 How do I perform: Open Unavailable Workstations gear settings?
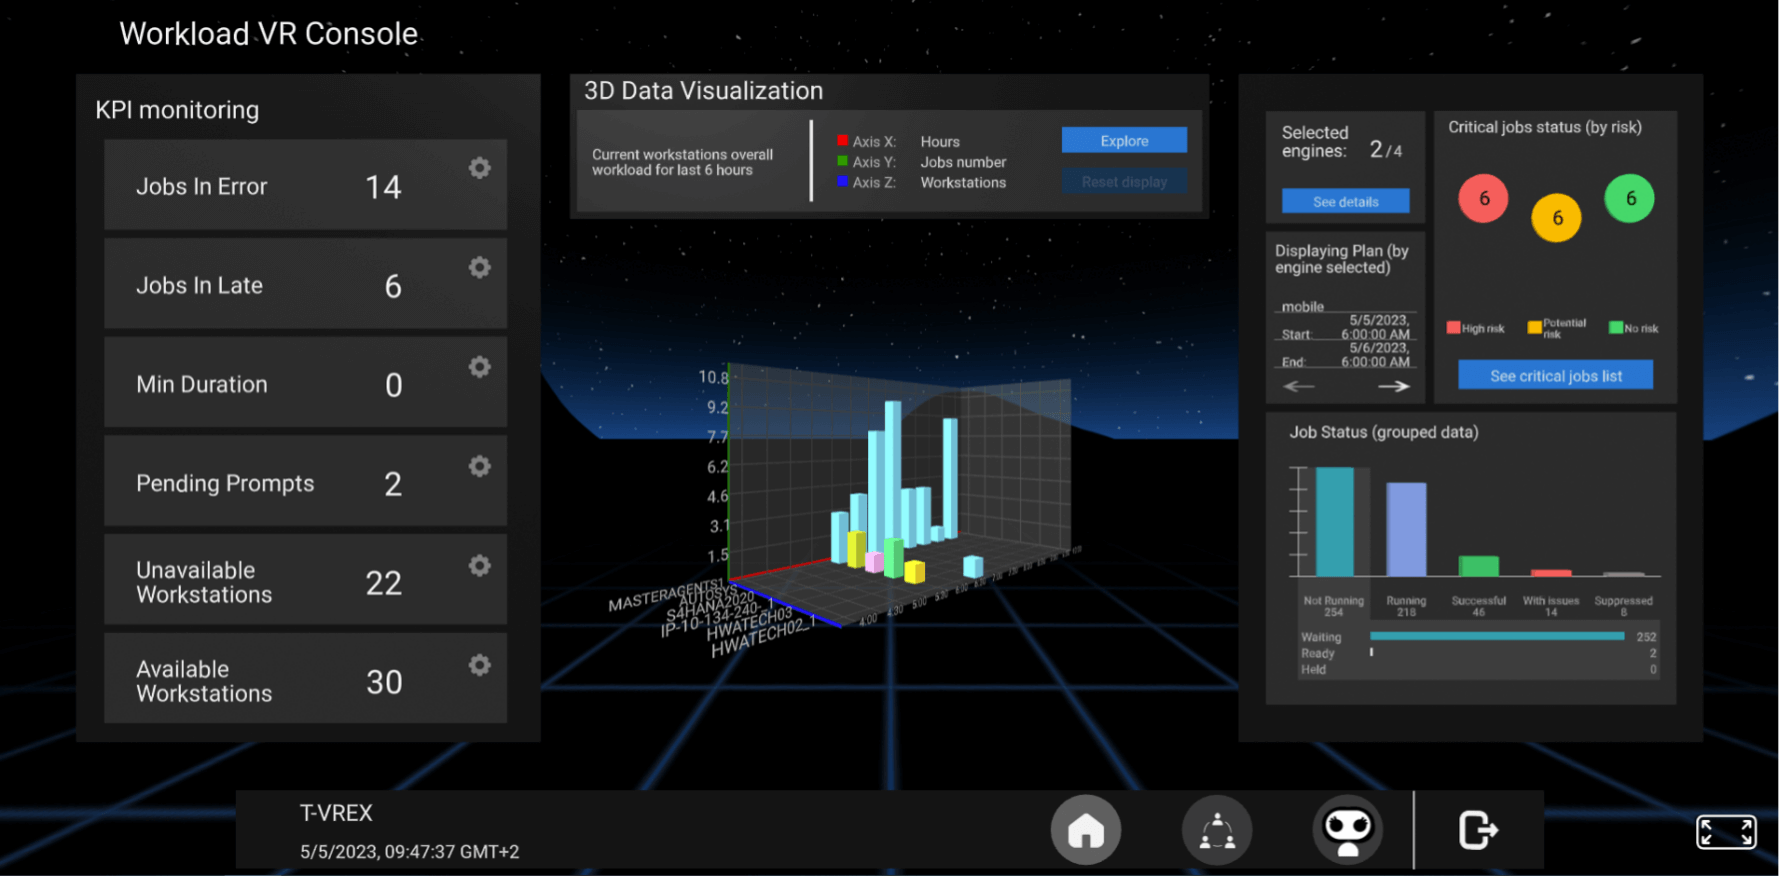(x=480, y=566)
